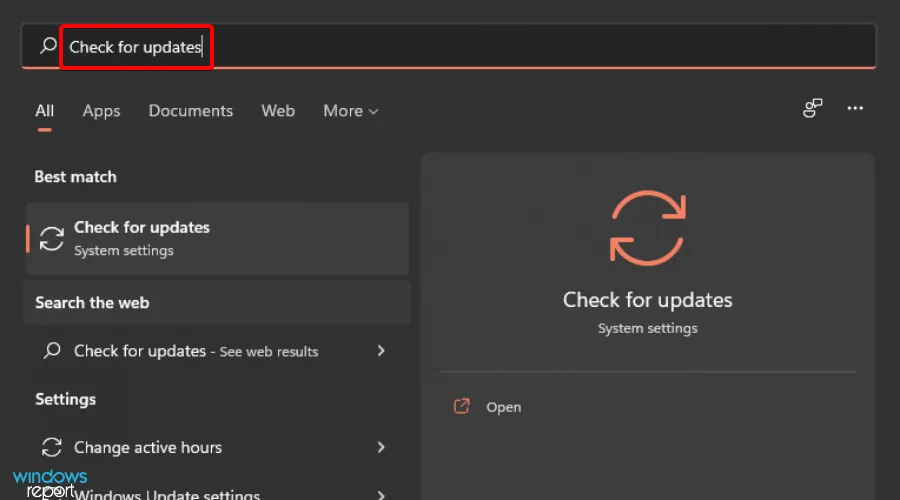Switch to the Documents tab

(190, 111)
